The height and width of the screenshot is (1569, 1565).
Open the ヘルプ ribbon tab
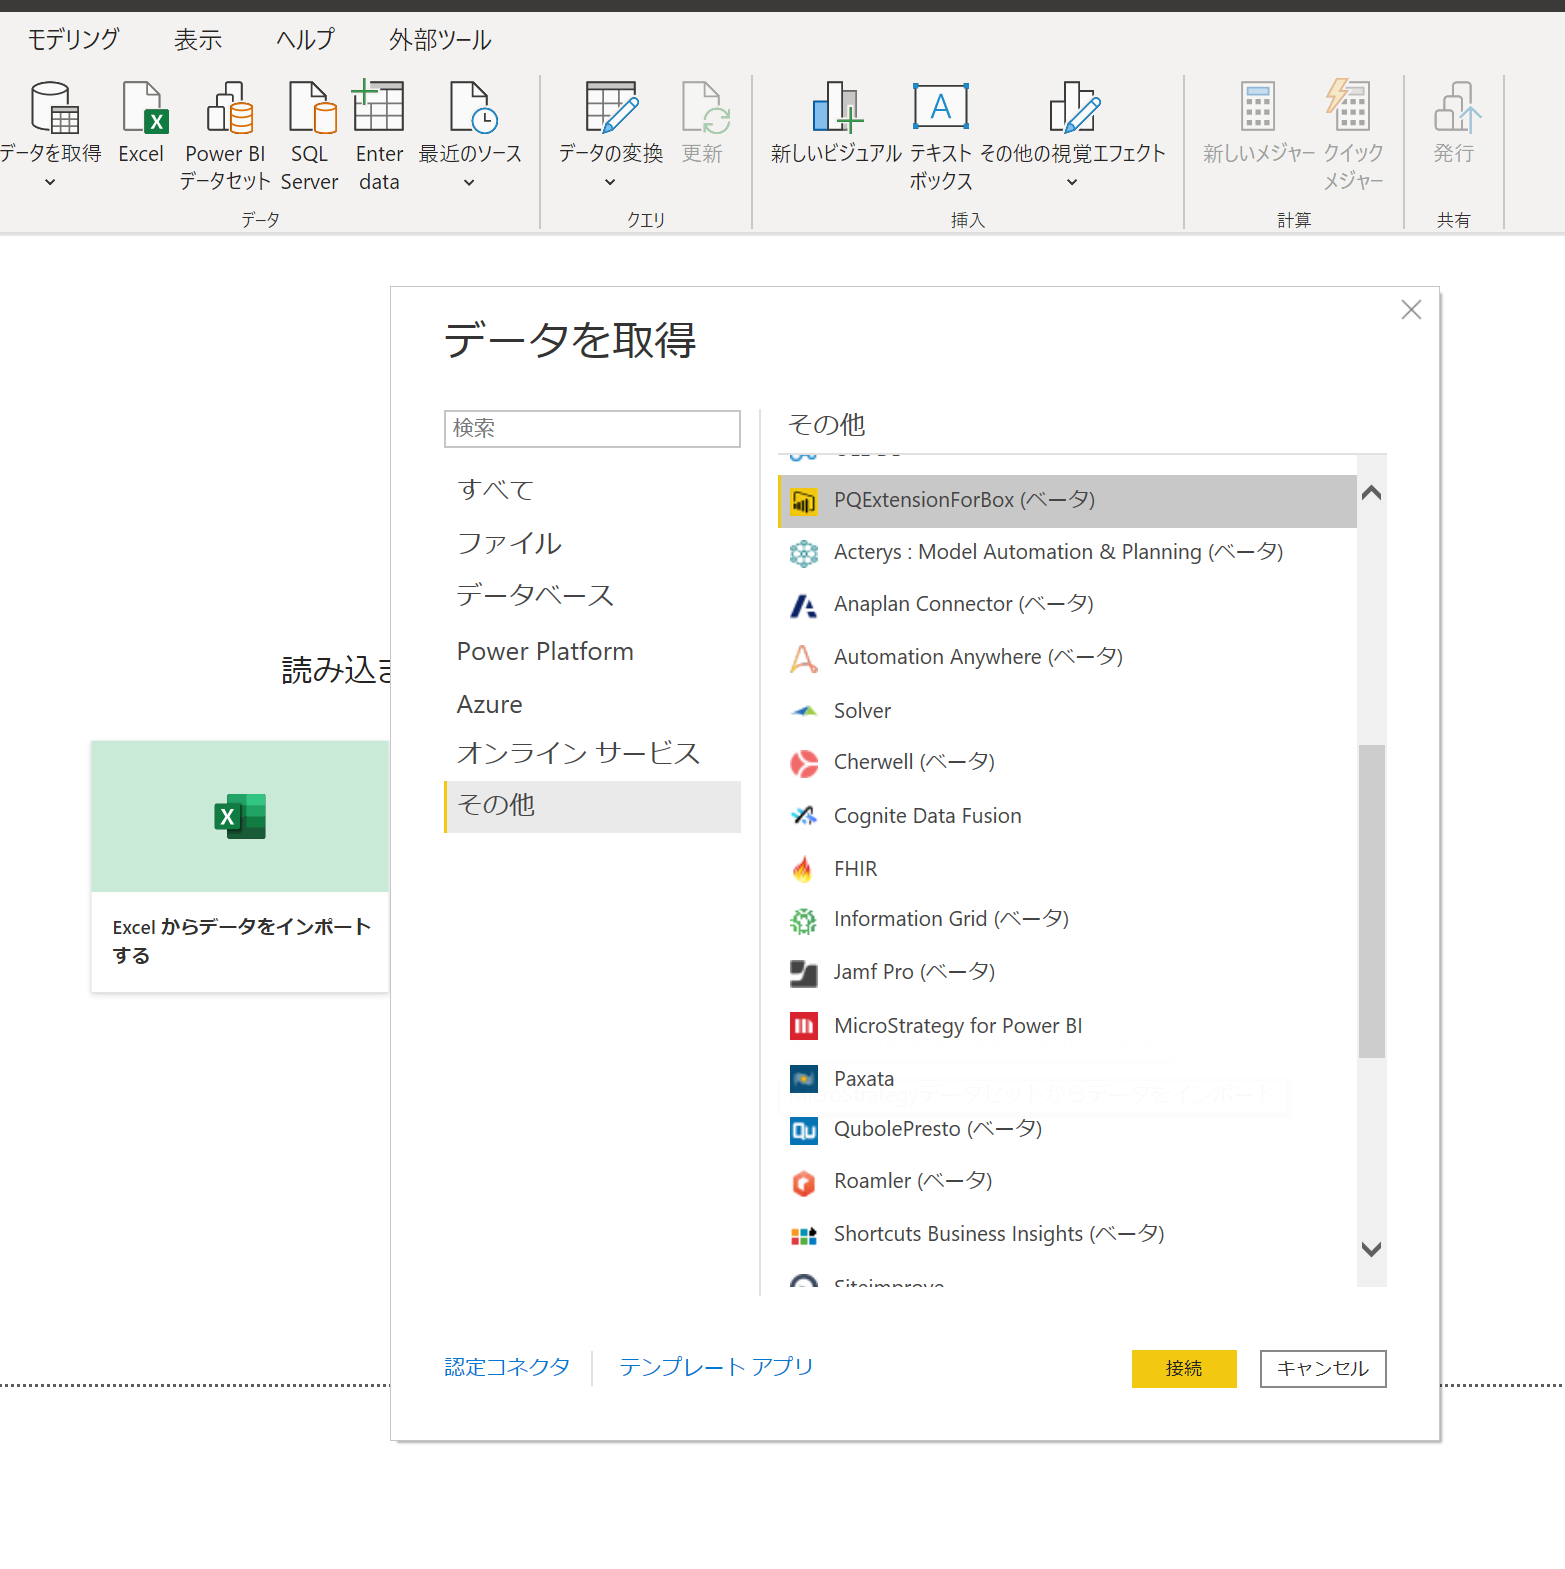coord(305,39)
